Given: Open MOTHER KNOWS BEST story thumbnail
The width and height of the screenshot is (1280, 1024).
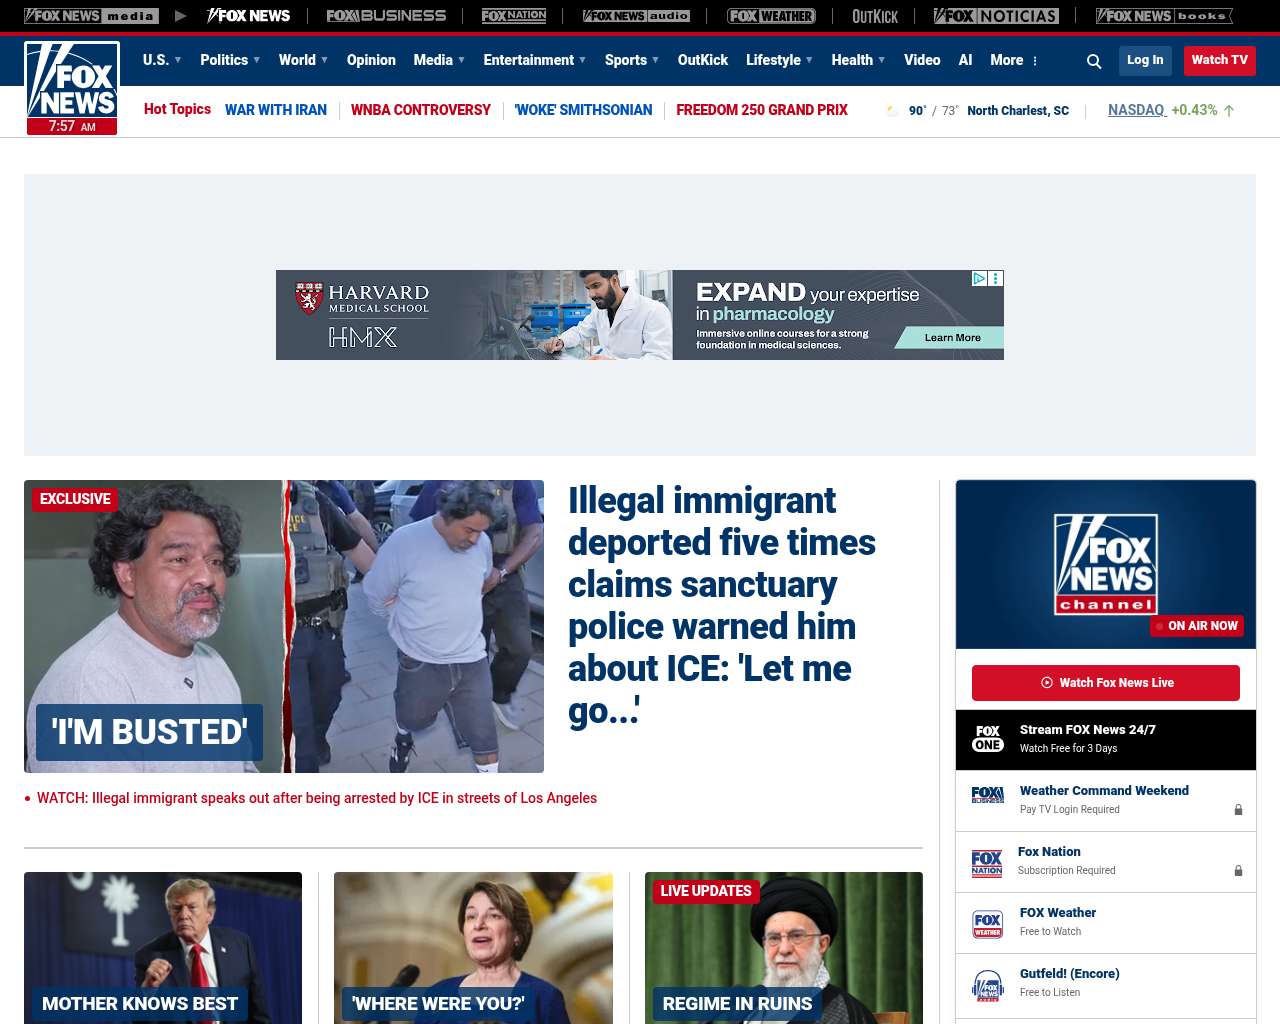Looking at the screenshot, I should [x=163, y=948].
